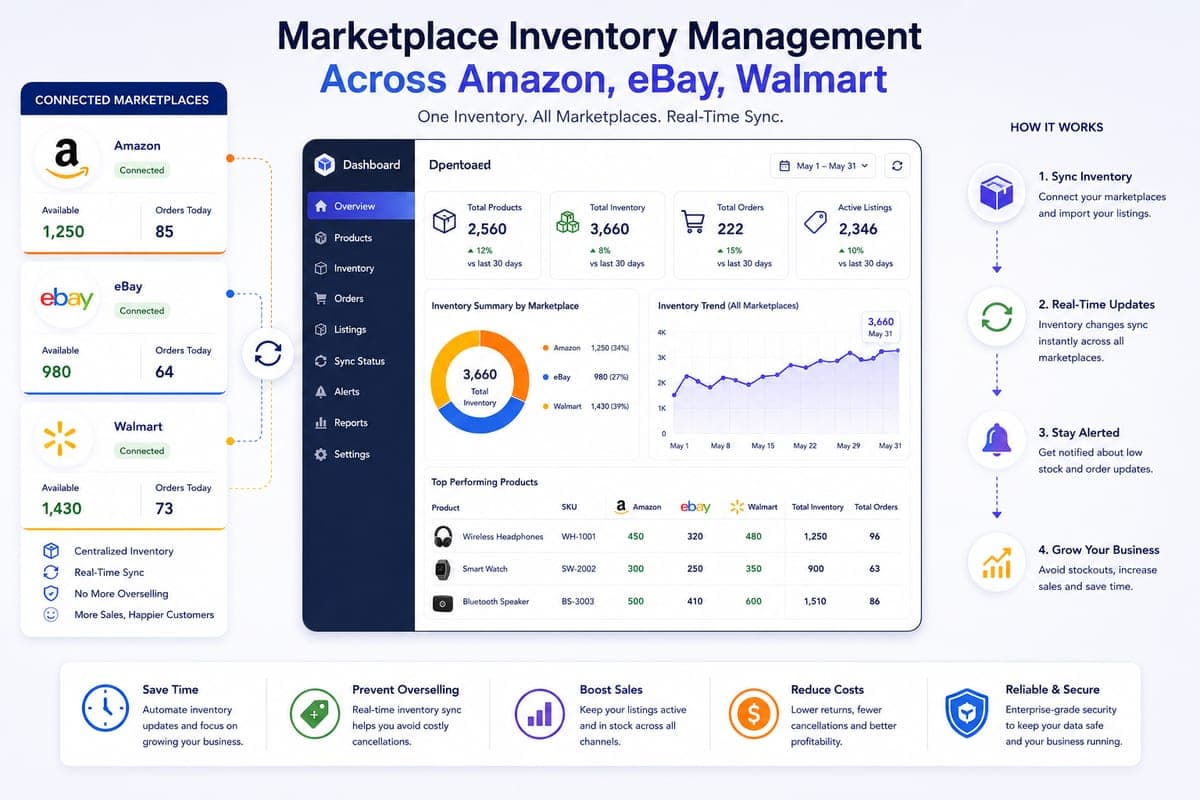
Task: Click the No More Overselling shield icon
Action: pos(51,593)
